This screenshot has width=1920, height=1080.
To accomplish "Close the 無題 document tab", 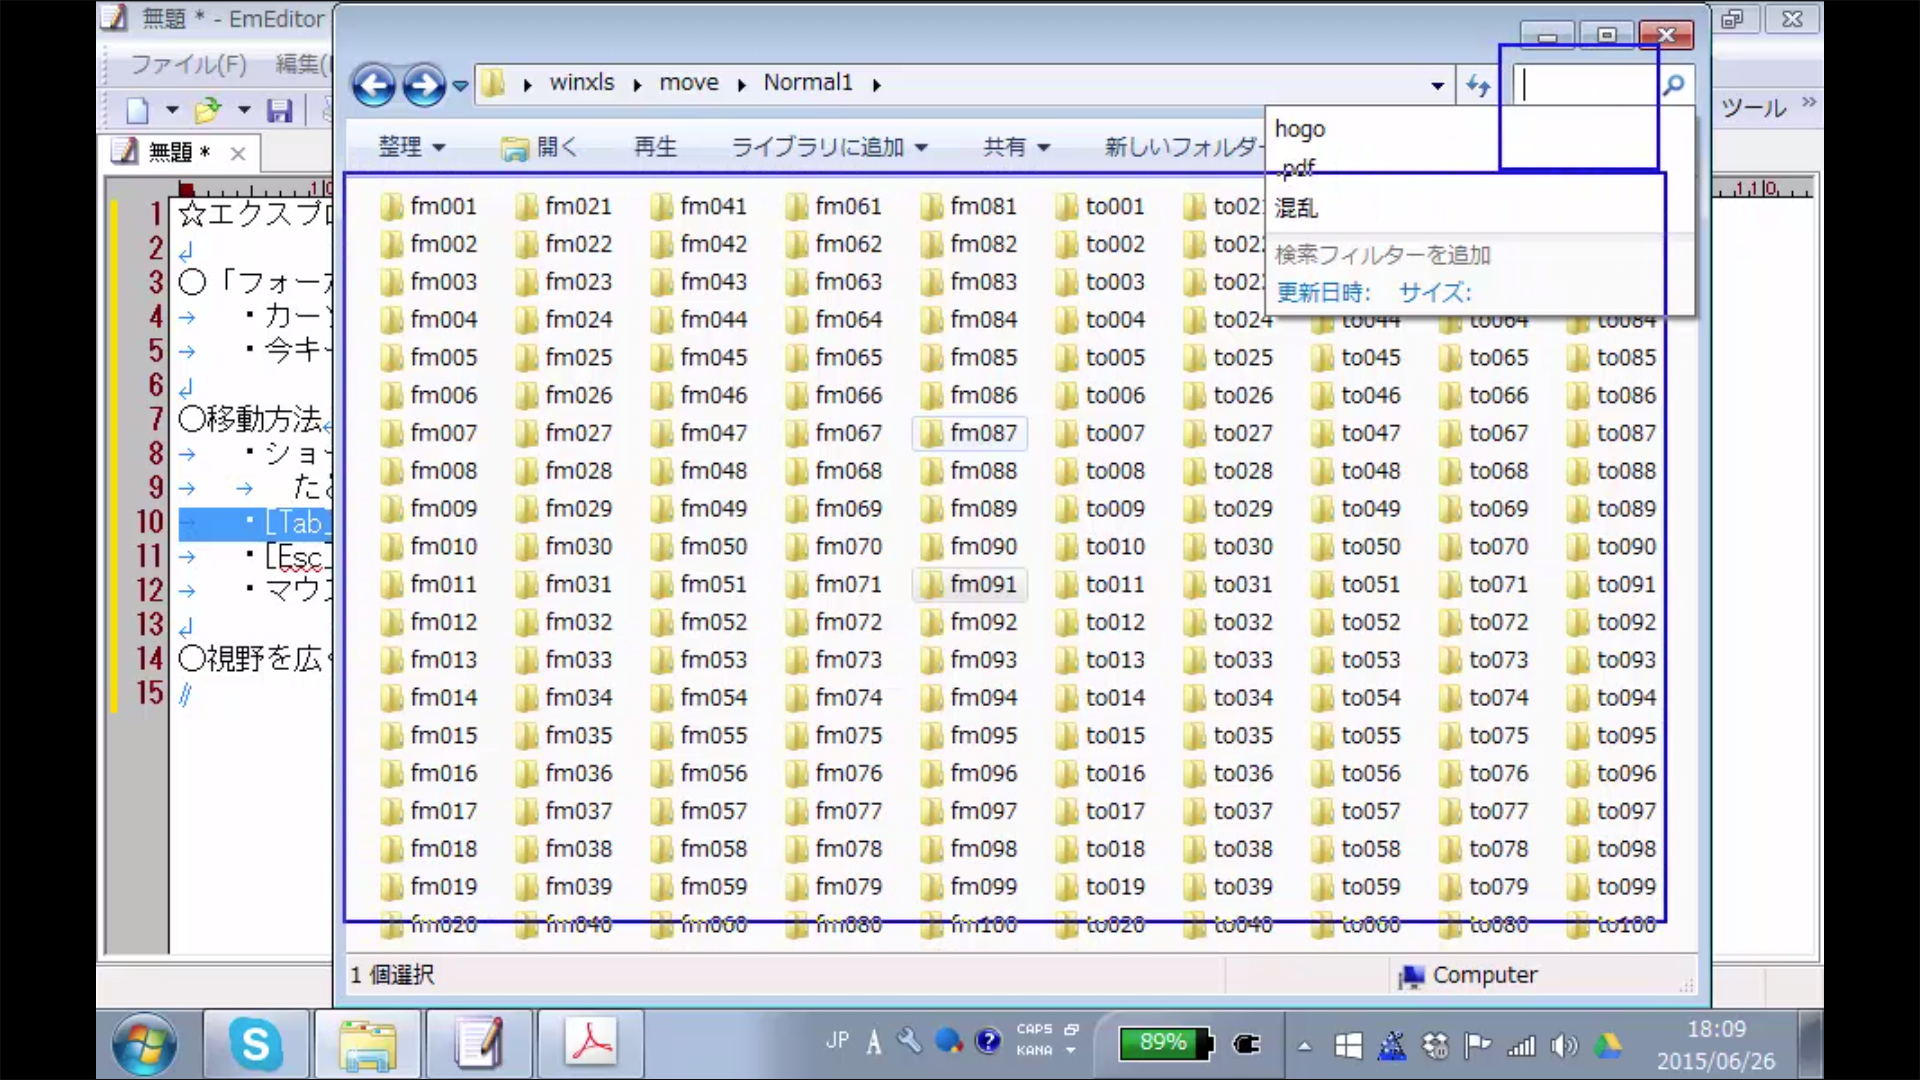I will 238,153.
